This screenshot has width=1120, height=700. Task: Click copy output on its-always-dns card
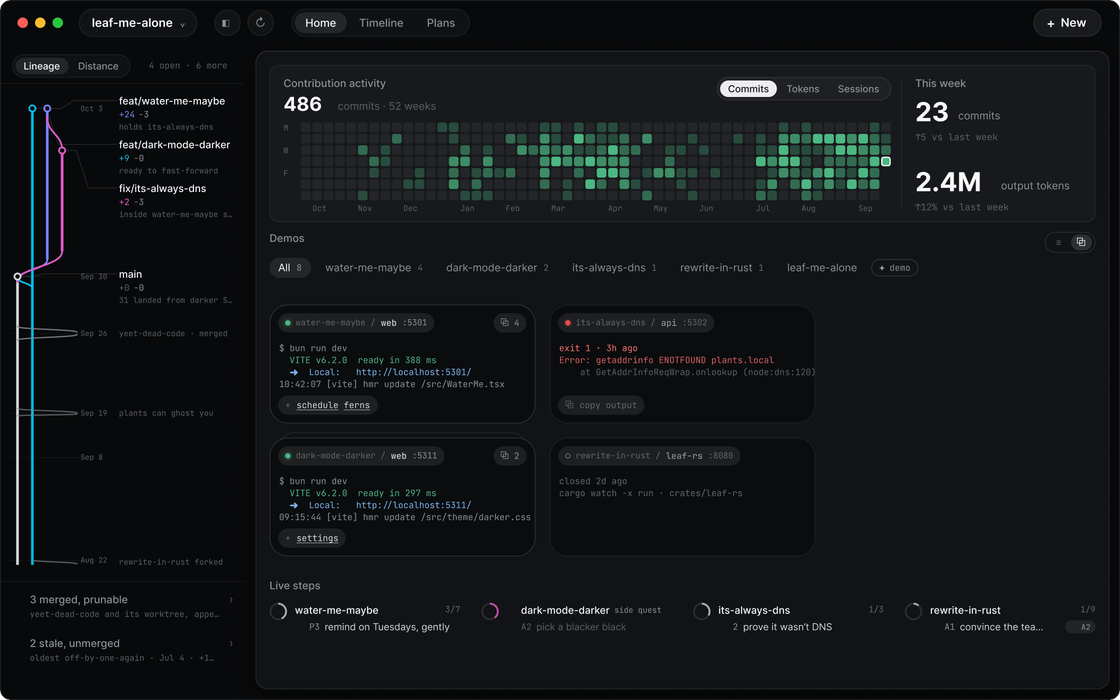[x=601, y=405]
